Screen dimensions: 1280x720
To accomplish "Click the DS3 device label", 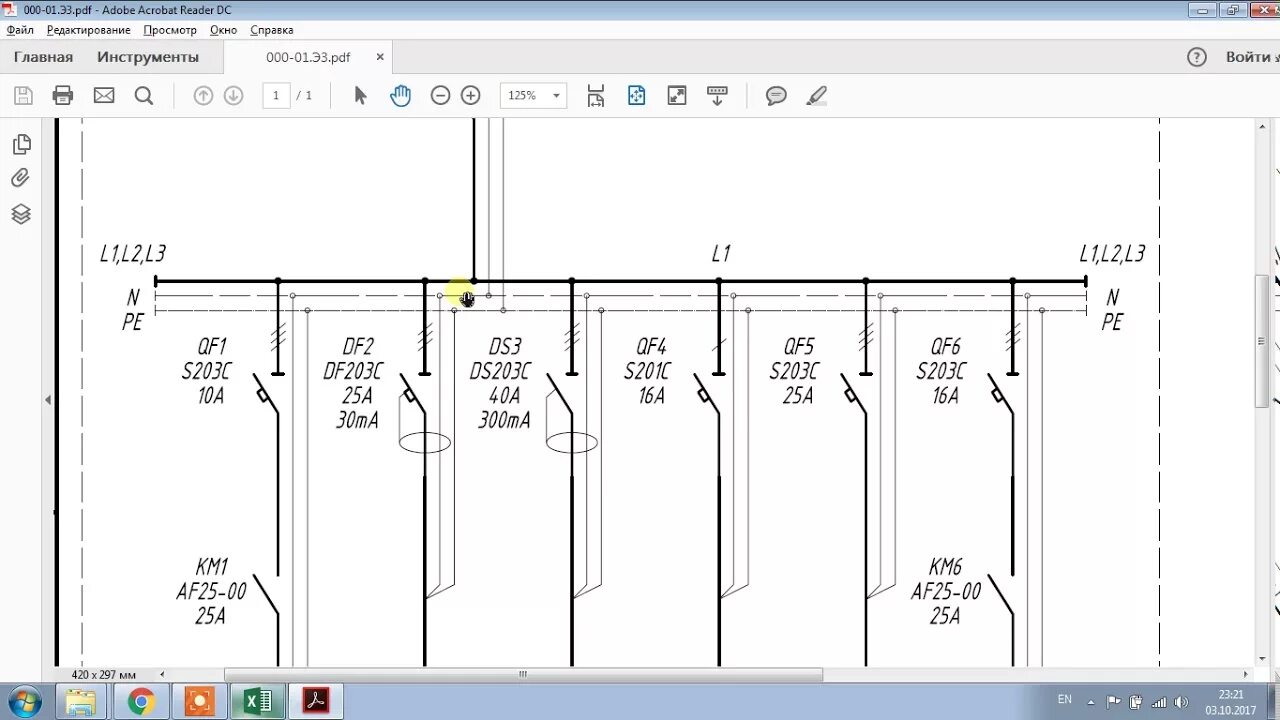I will (505, 347).
